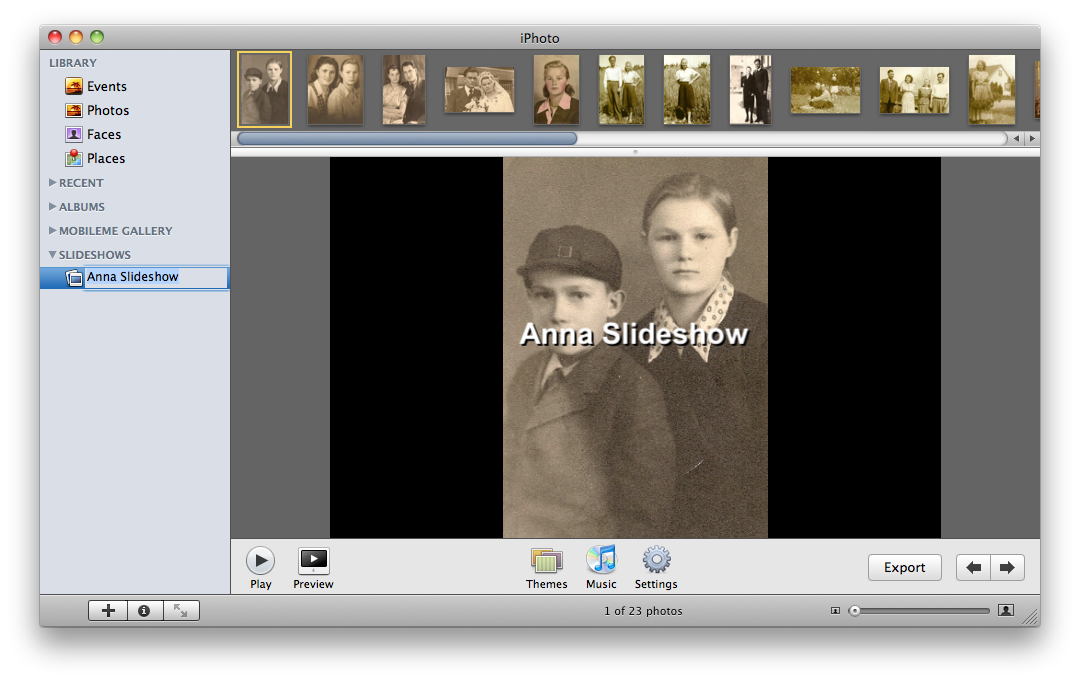Open the Themes chooser
This screenshot has height=682, width=1080.
pyautogui.click(x=546, y=561)
